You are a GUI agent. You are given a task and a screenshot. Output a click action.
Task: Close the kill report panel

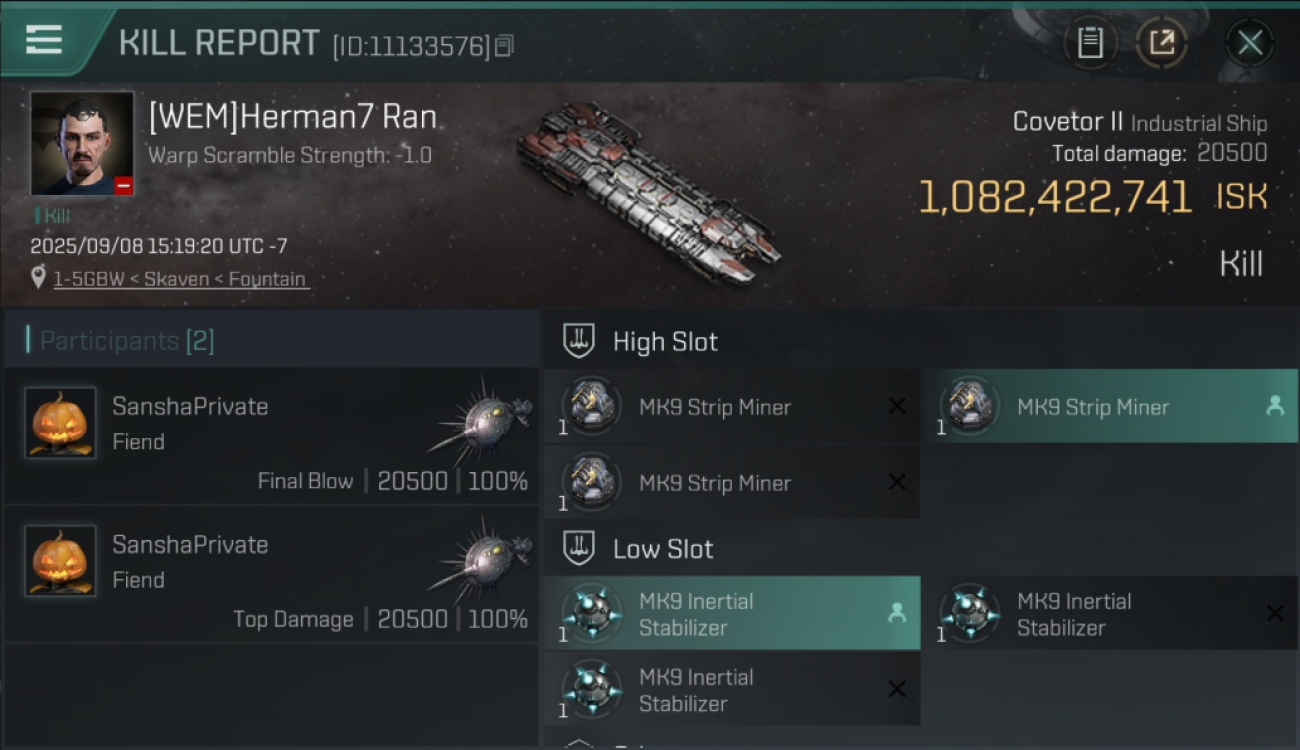1250,42
